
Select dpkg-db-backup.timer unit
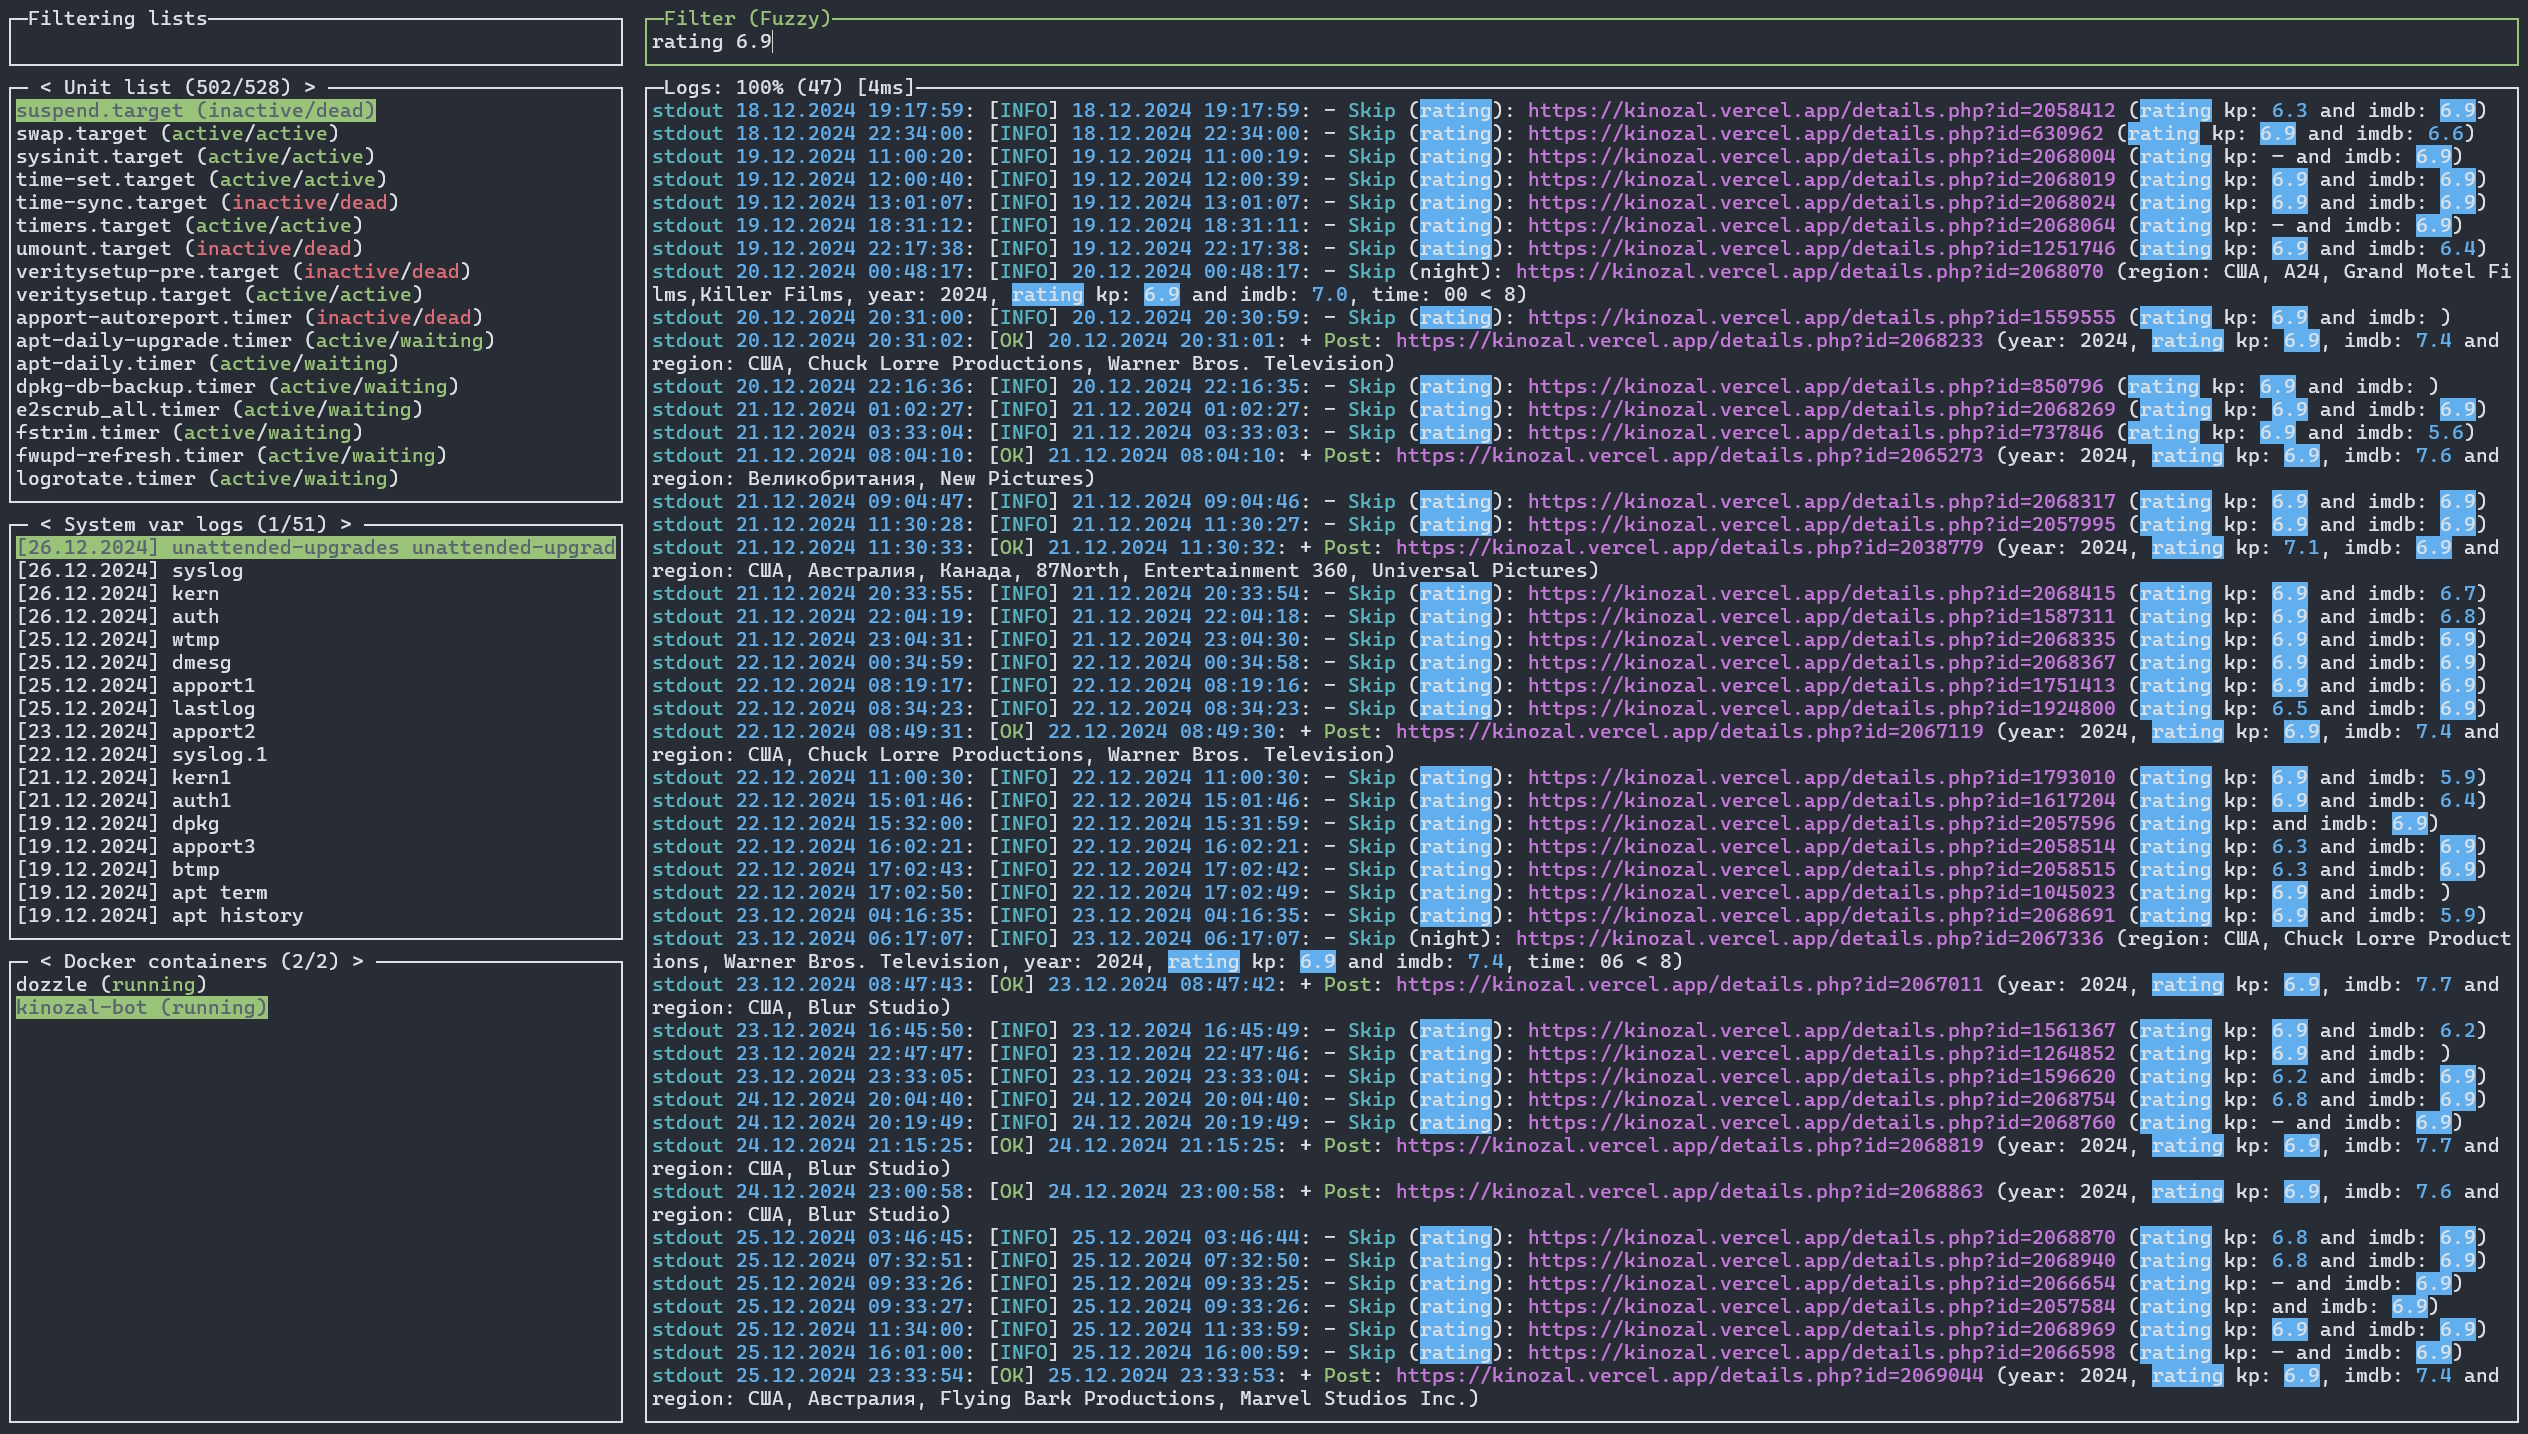[237, 387]
